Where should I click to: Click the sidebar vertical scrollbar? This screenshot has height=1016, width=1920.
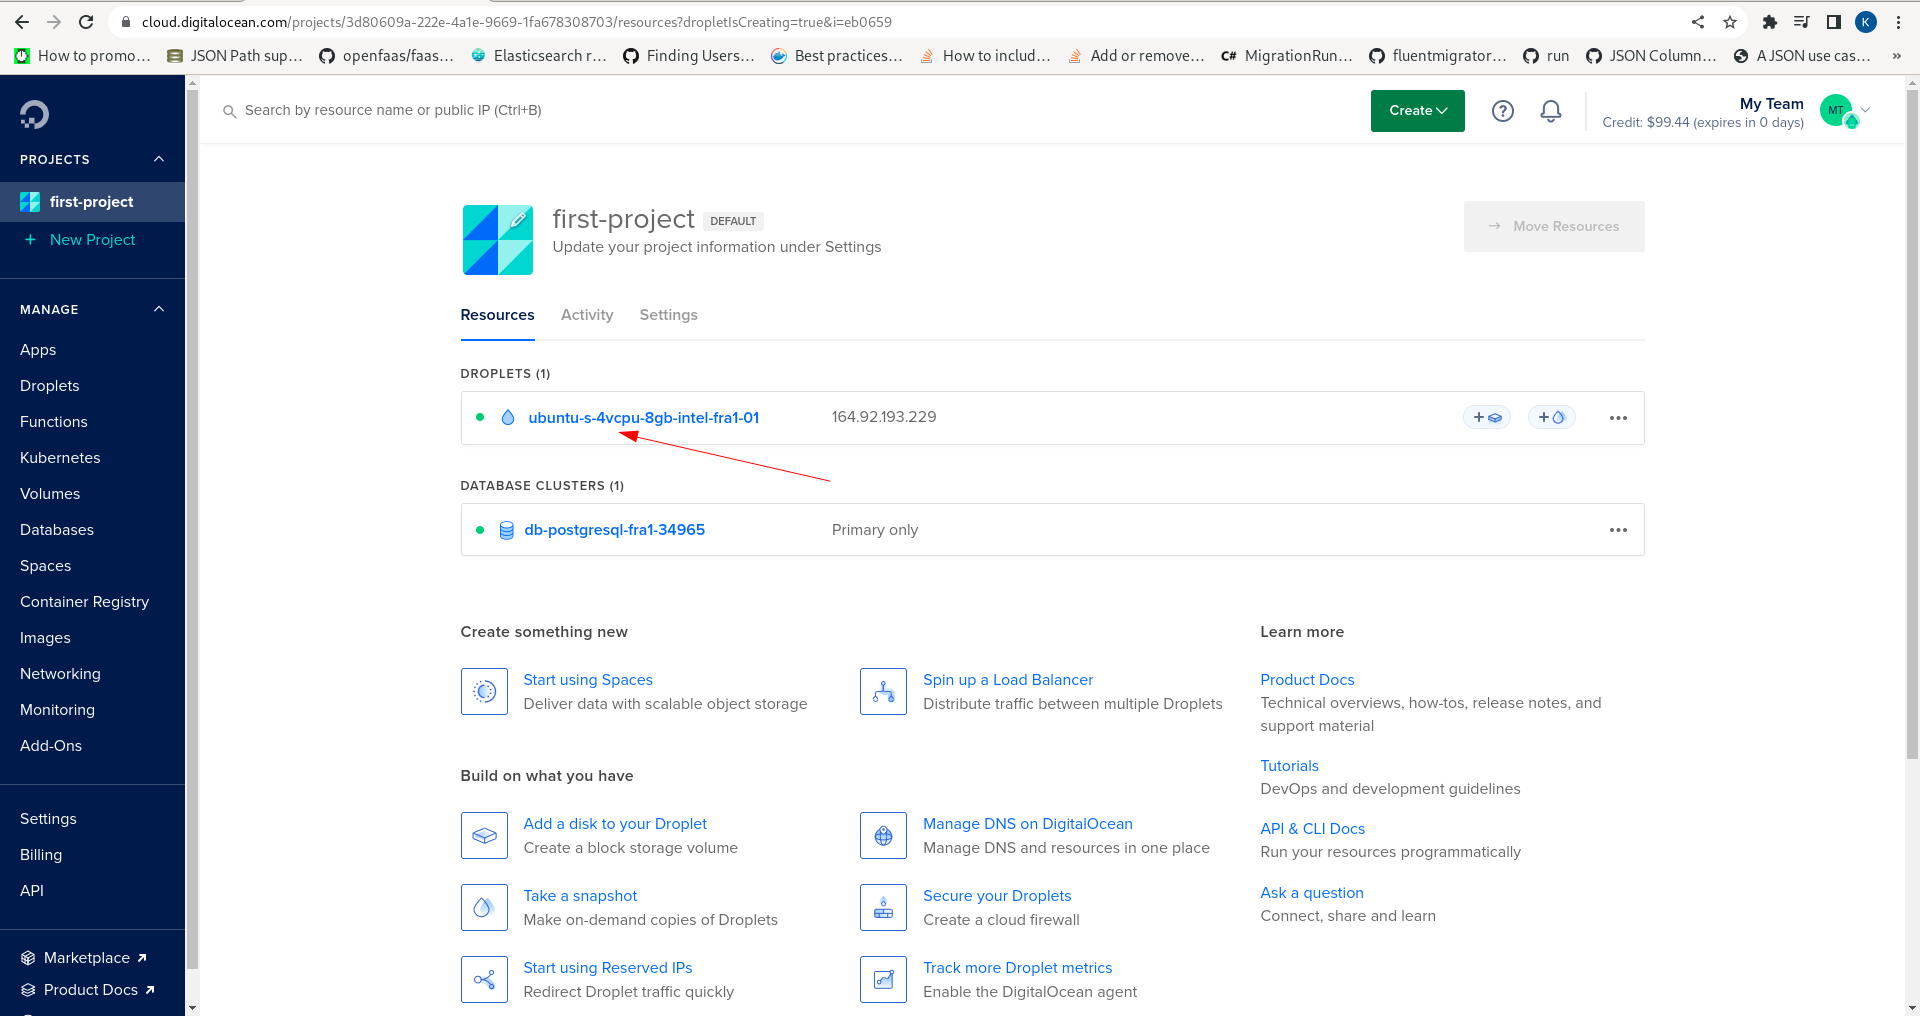(x=192, y=530)
